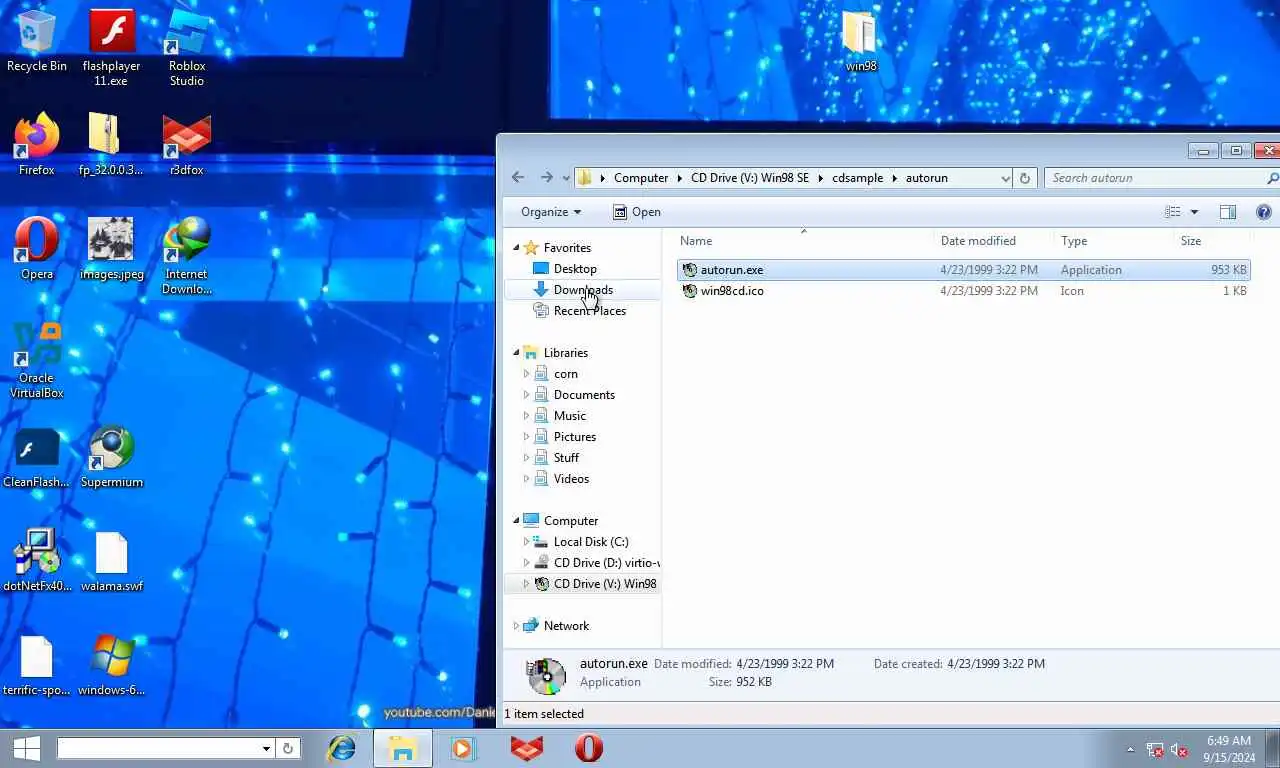Open Opera from the taskbar
Image resolution: width=1280 pixels, height=768 pixels.
[x=588, y=748]
